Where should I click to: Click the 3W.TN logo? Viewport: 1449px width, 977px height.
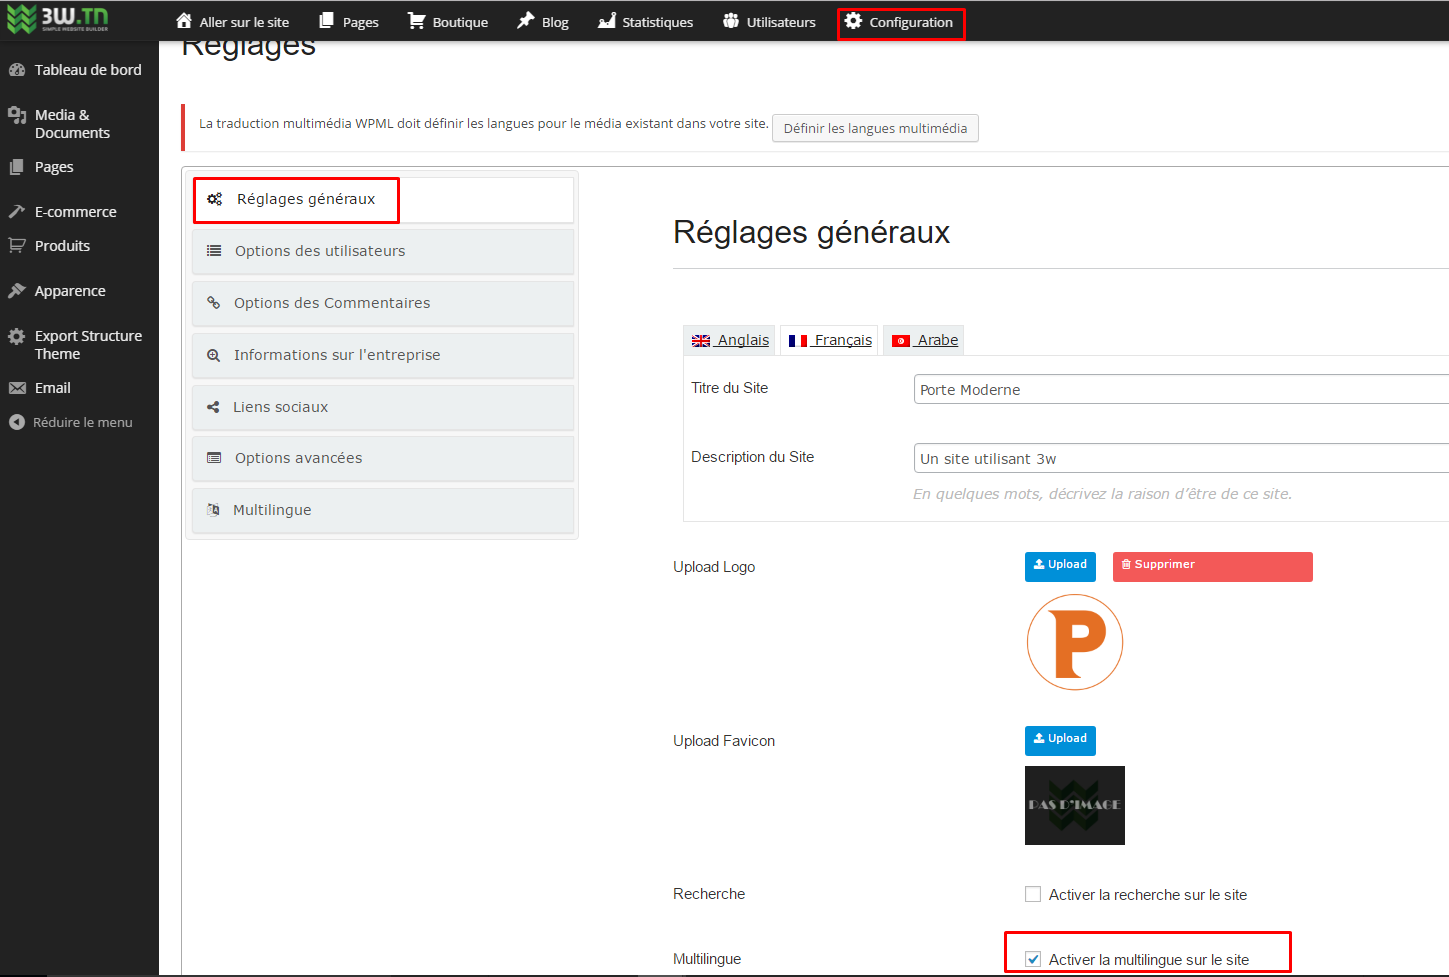(58, 19)
